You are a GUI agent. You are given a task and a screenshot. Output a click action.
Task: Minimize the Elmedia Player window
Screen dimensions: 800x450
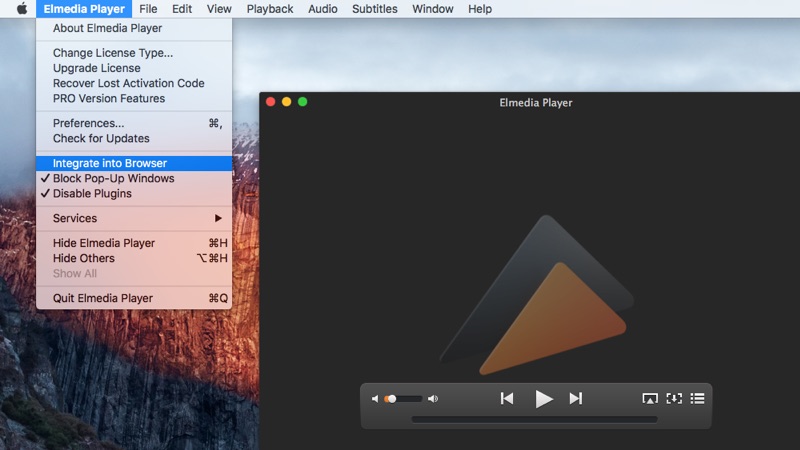click(287, 102)
